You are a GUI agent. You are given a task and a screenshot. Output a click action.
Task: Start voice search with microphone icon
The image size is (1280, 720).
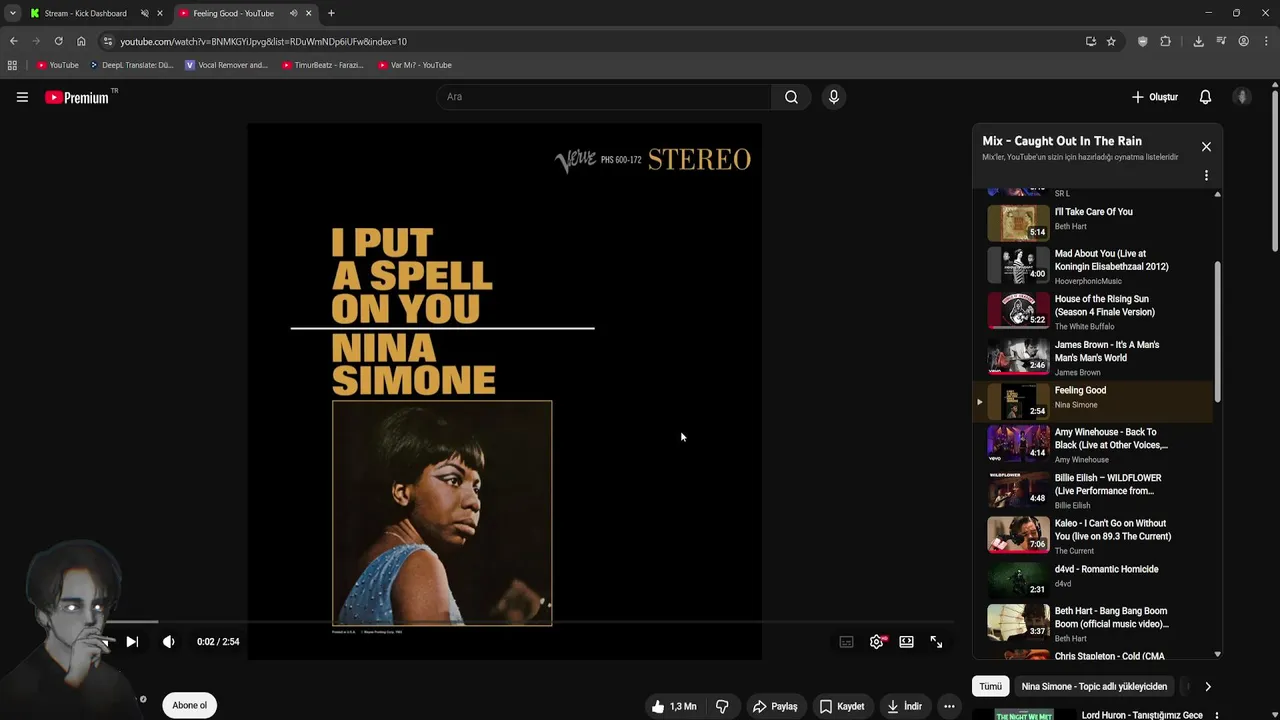[x=833, y=97]
